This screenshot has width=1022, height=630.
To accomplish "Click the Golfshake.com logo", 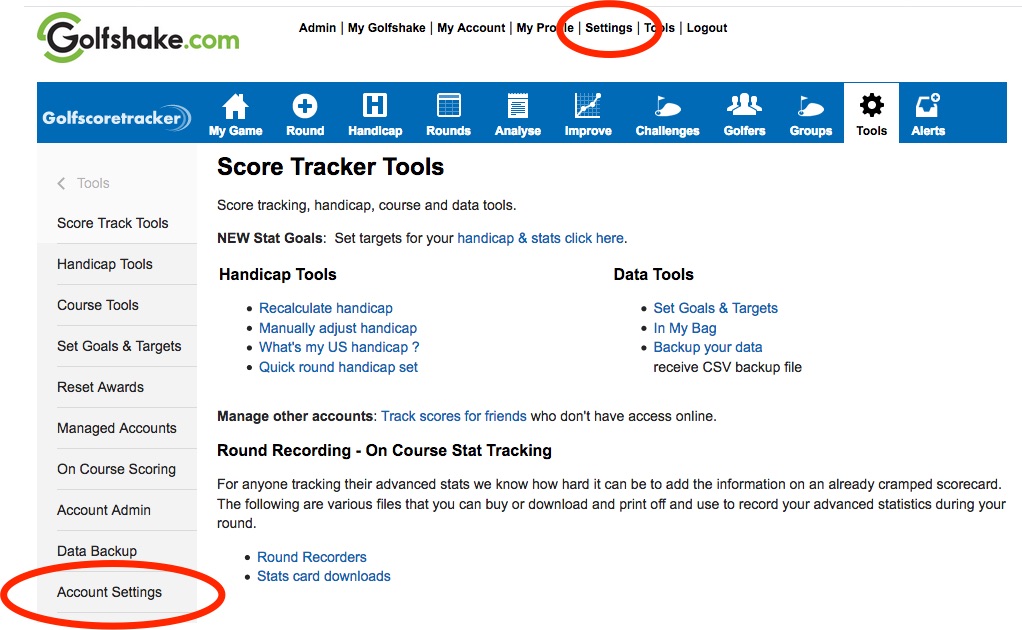I will click(x=139, y=39).
